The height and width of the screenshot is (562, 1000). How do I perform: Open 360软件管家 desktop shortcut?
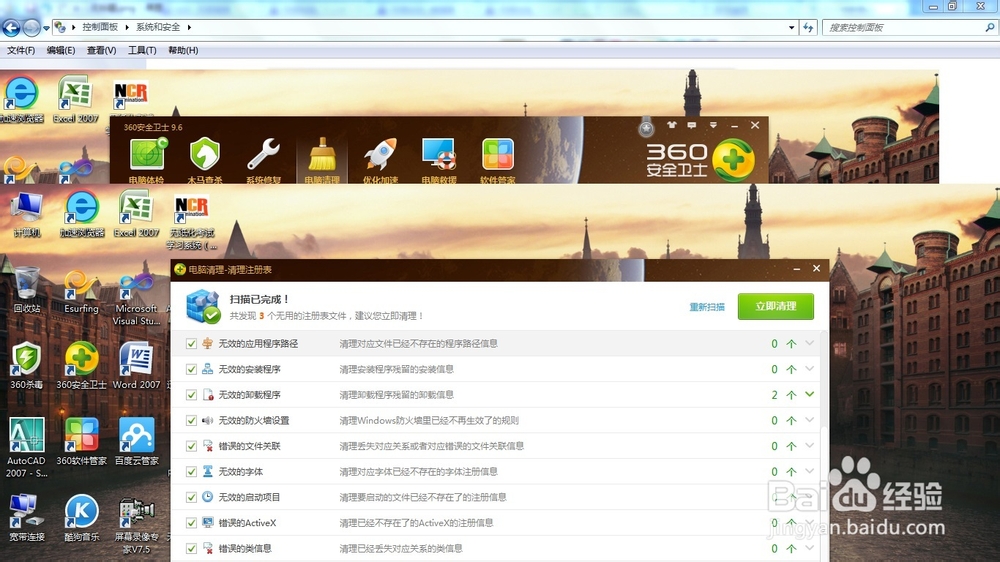pyautogui.click(x=82, y=441)
